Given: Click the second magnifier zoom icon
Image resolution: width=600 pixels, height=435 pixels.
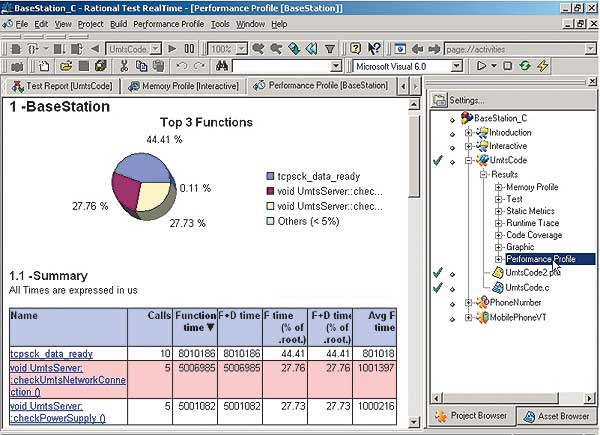Looking at the screenshot, I should coord(276,49).
